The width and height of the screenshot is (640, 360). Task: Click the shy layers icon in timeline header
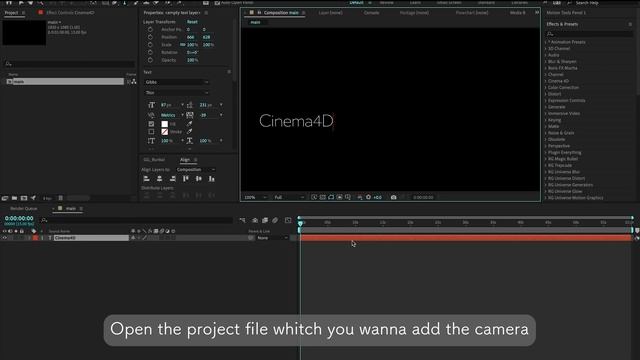255,220
